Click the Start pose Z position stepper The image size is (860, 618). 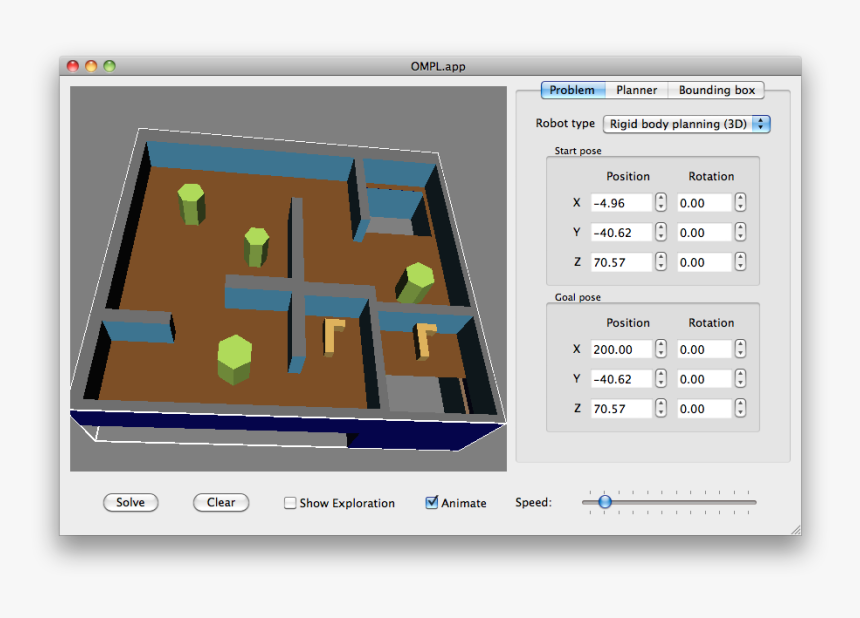(x=661, y=262)
